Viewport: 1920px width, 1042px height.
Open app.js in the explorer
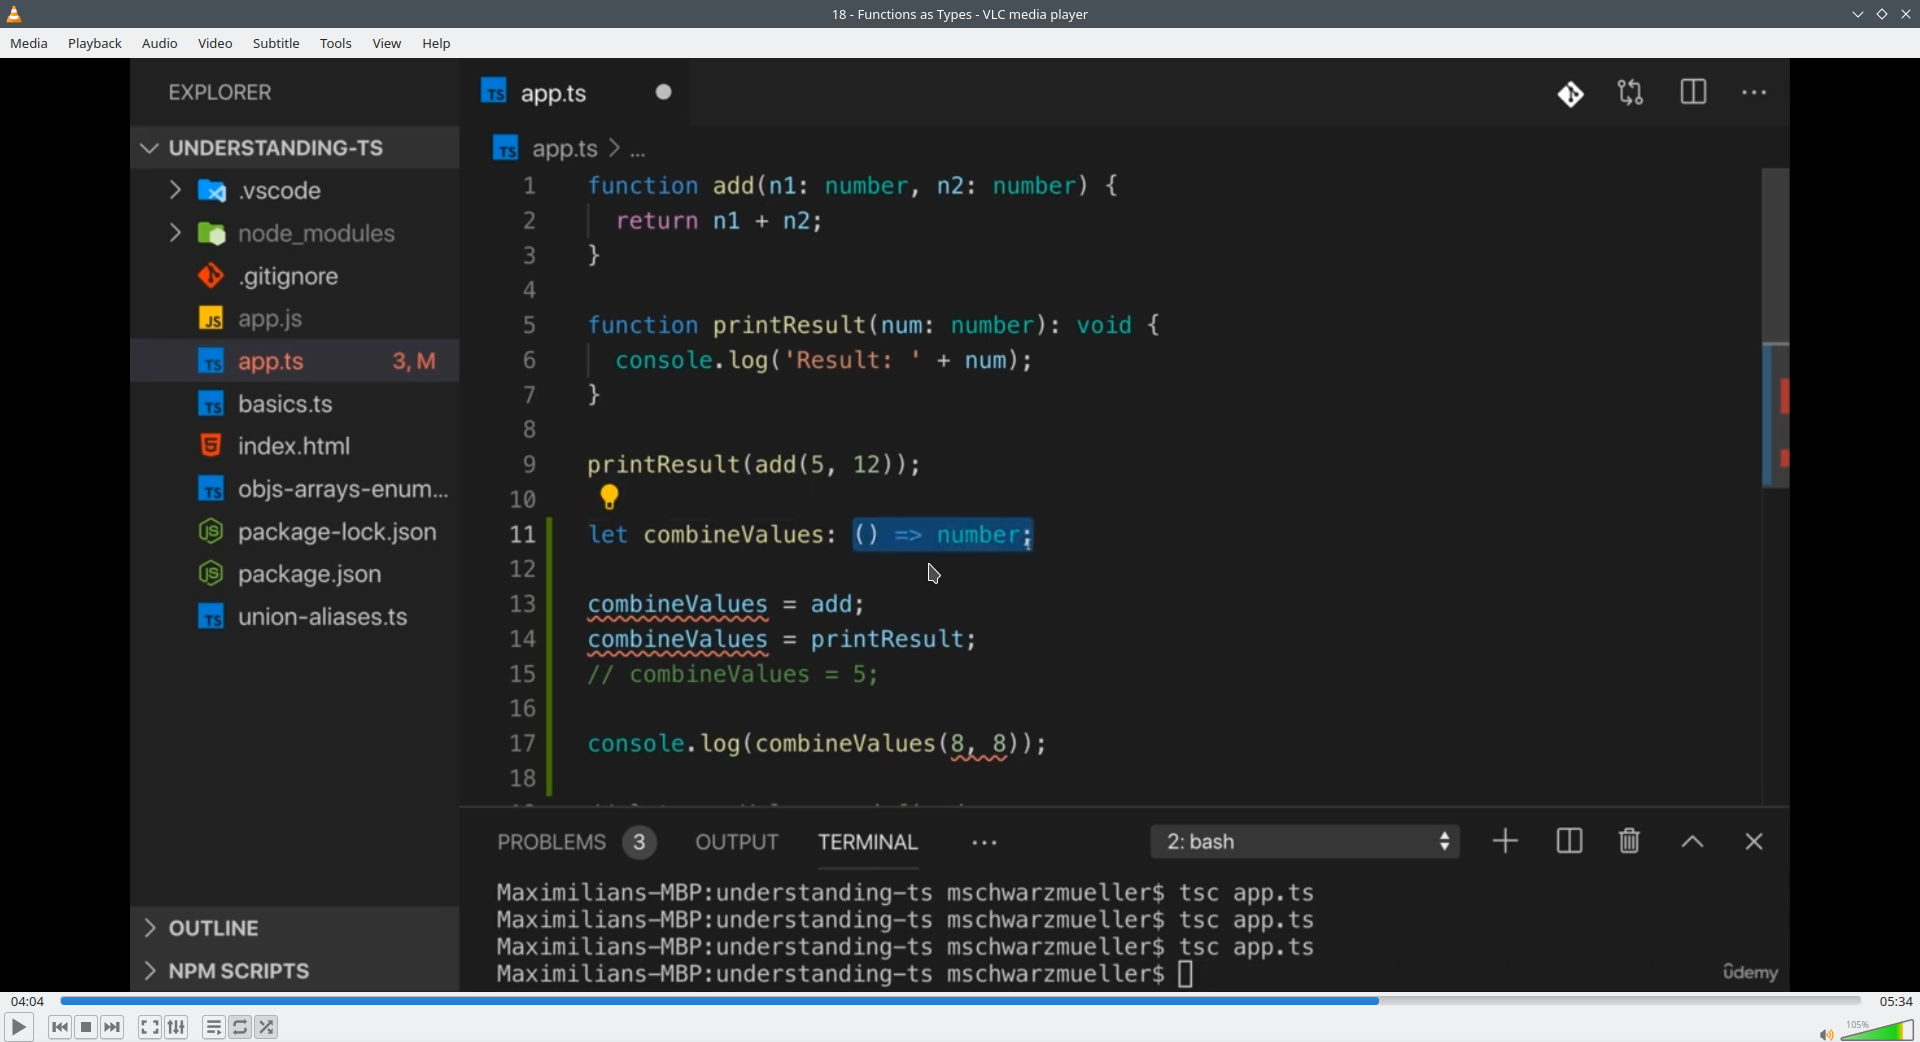(295, 319)
